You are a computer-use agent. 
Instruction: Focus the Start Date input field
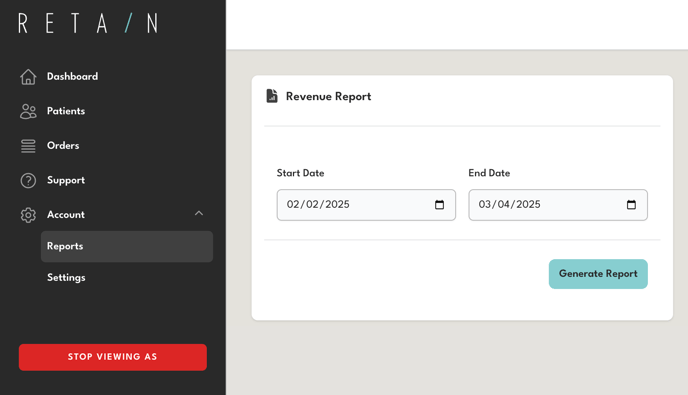pyautogui.click(x=366, y=205)
